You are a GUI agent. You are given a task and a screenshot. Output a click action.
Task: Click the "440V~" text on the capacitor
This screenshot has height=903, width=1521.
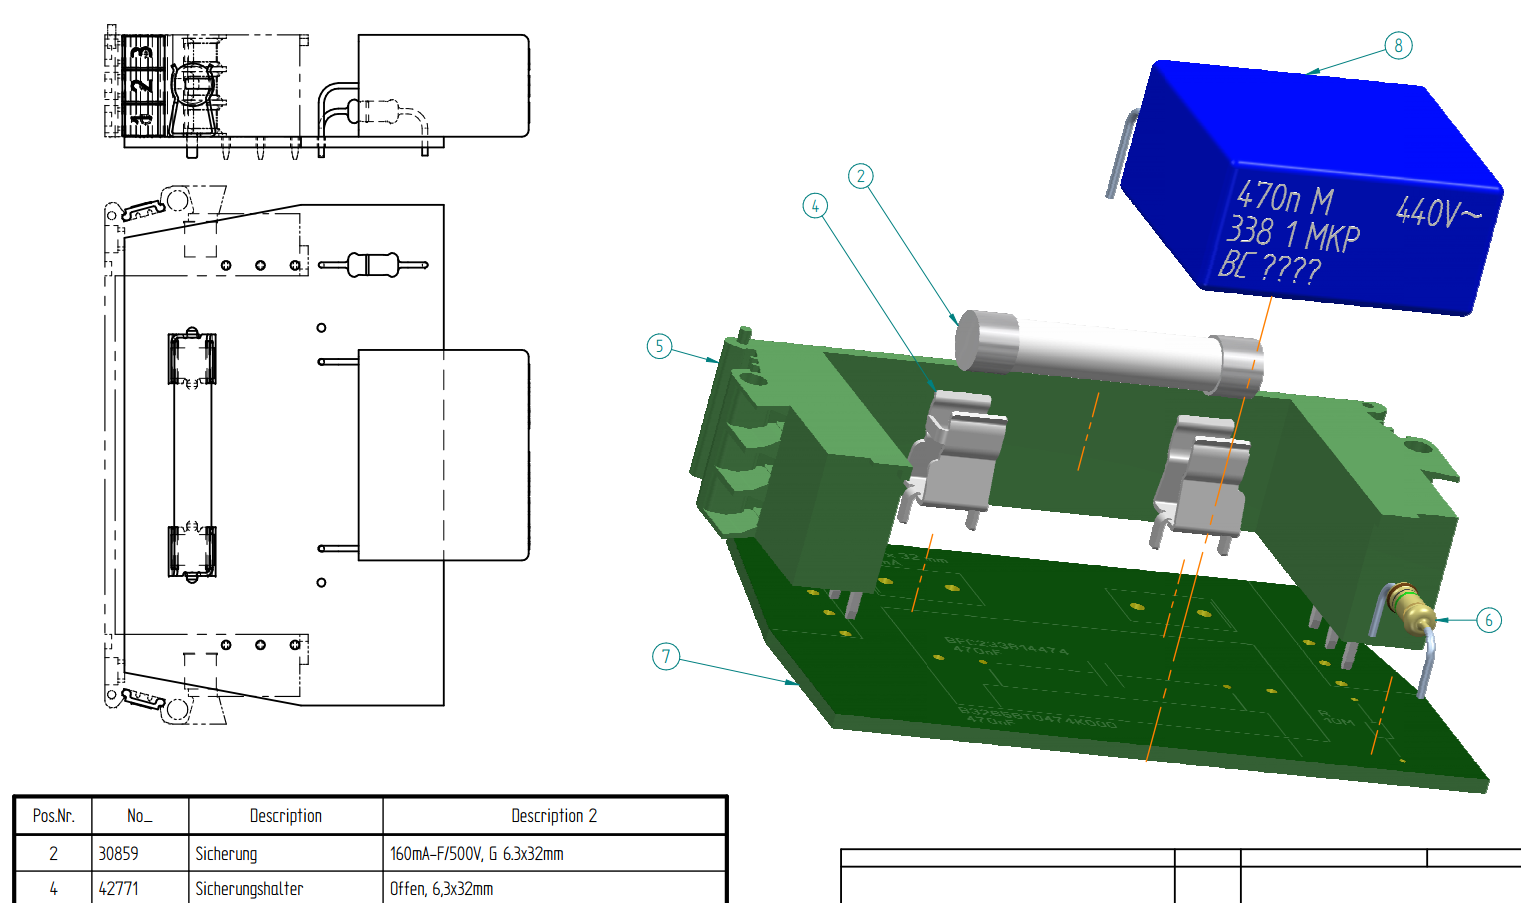coord(1438,212)
